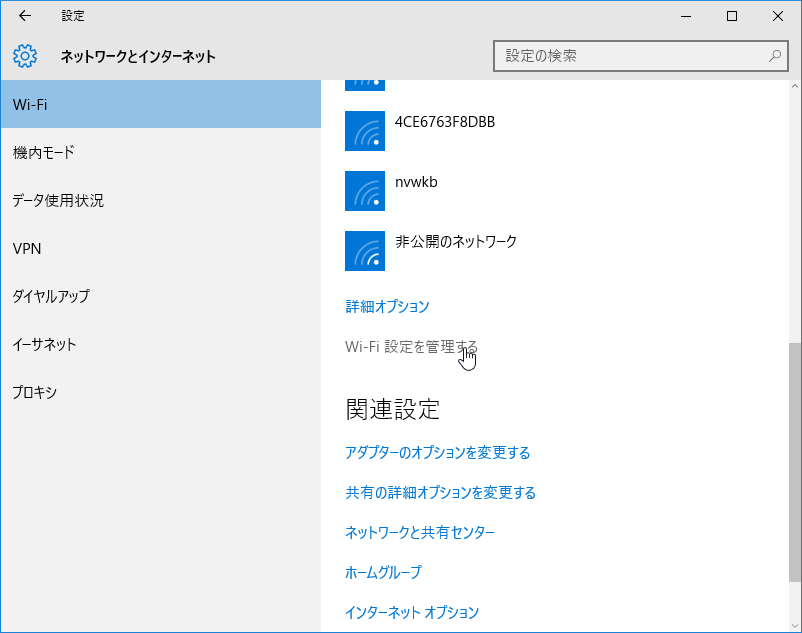
Task: Click Wi-Fi 設定を管理する link
Action: pos(411,347)
